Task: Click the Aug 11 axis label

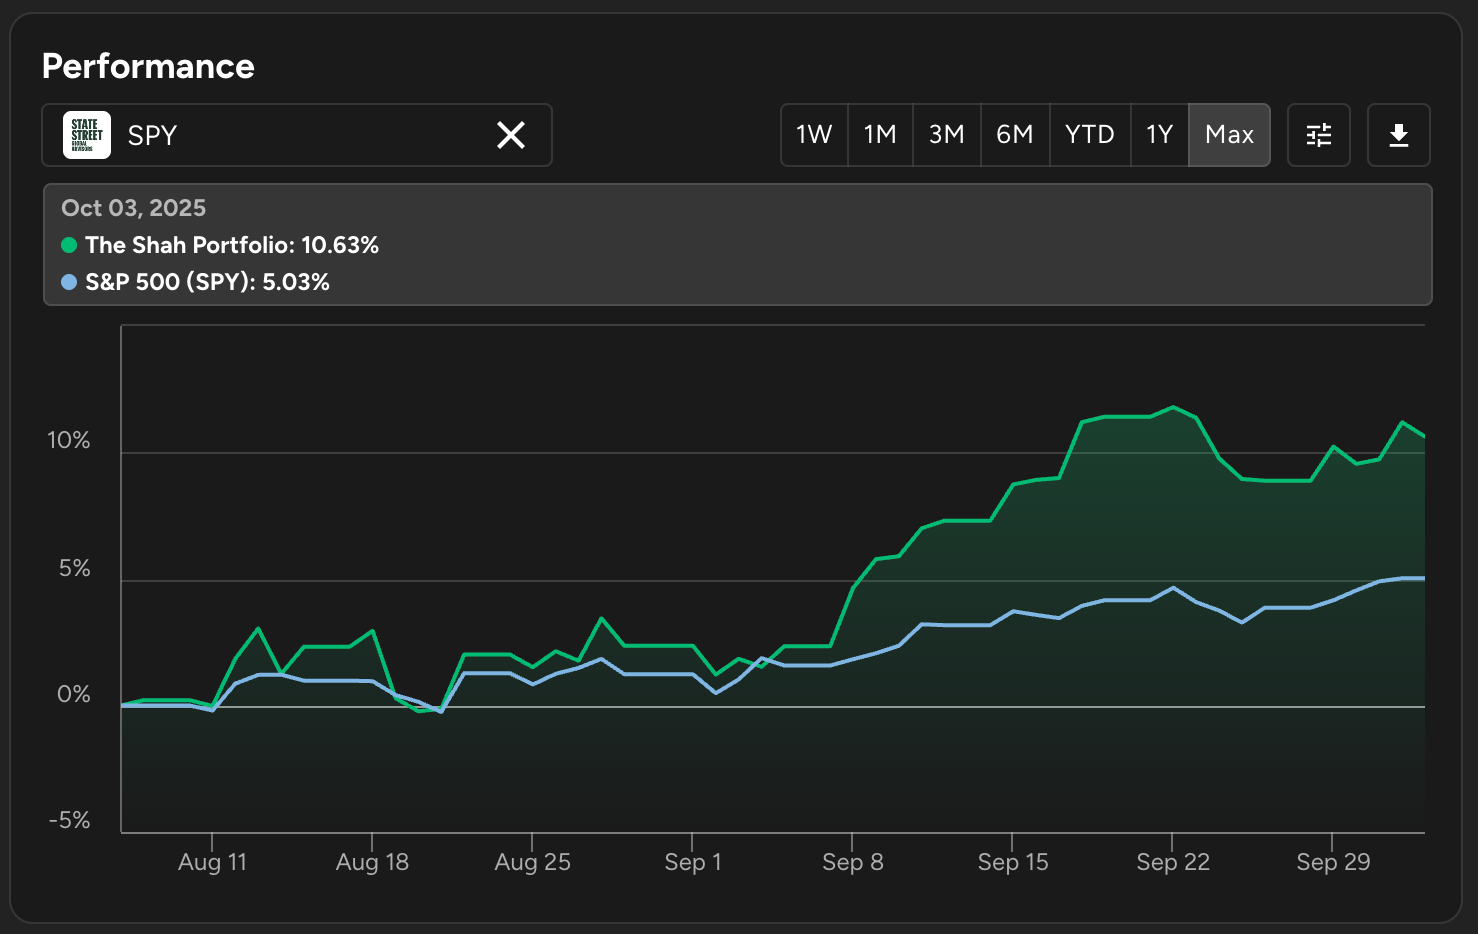Action: tap(212, 862)
